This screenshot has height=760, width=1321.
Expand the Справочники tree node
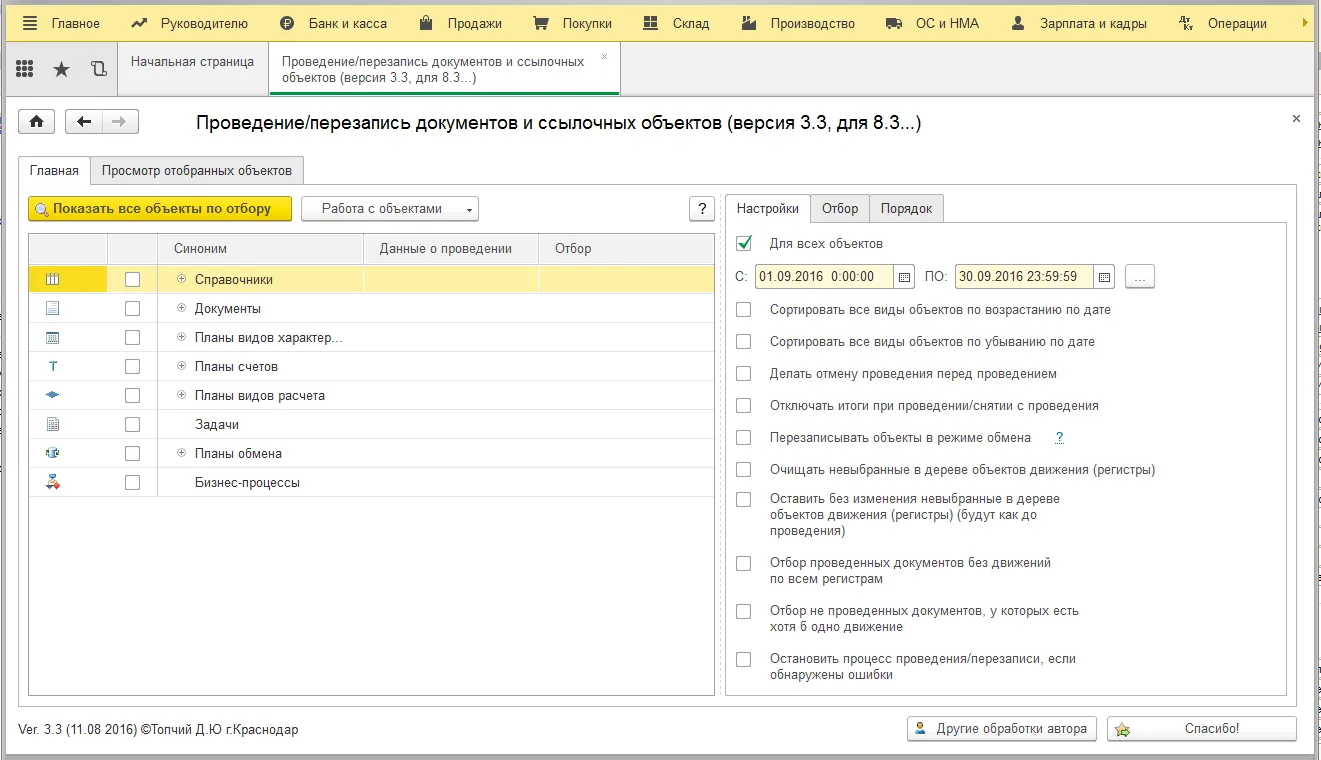(182, 280)
